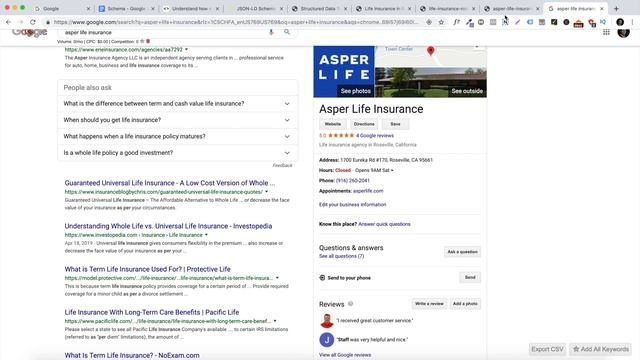The width and height of the screenshot is (640, 360).
Task: Call the phone number (916) 260-2041
Action: click(x=353, y=180)
